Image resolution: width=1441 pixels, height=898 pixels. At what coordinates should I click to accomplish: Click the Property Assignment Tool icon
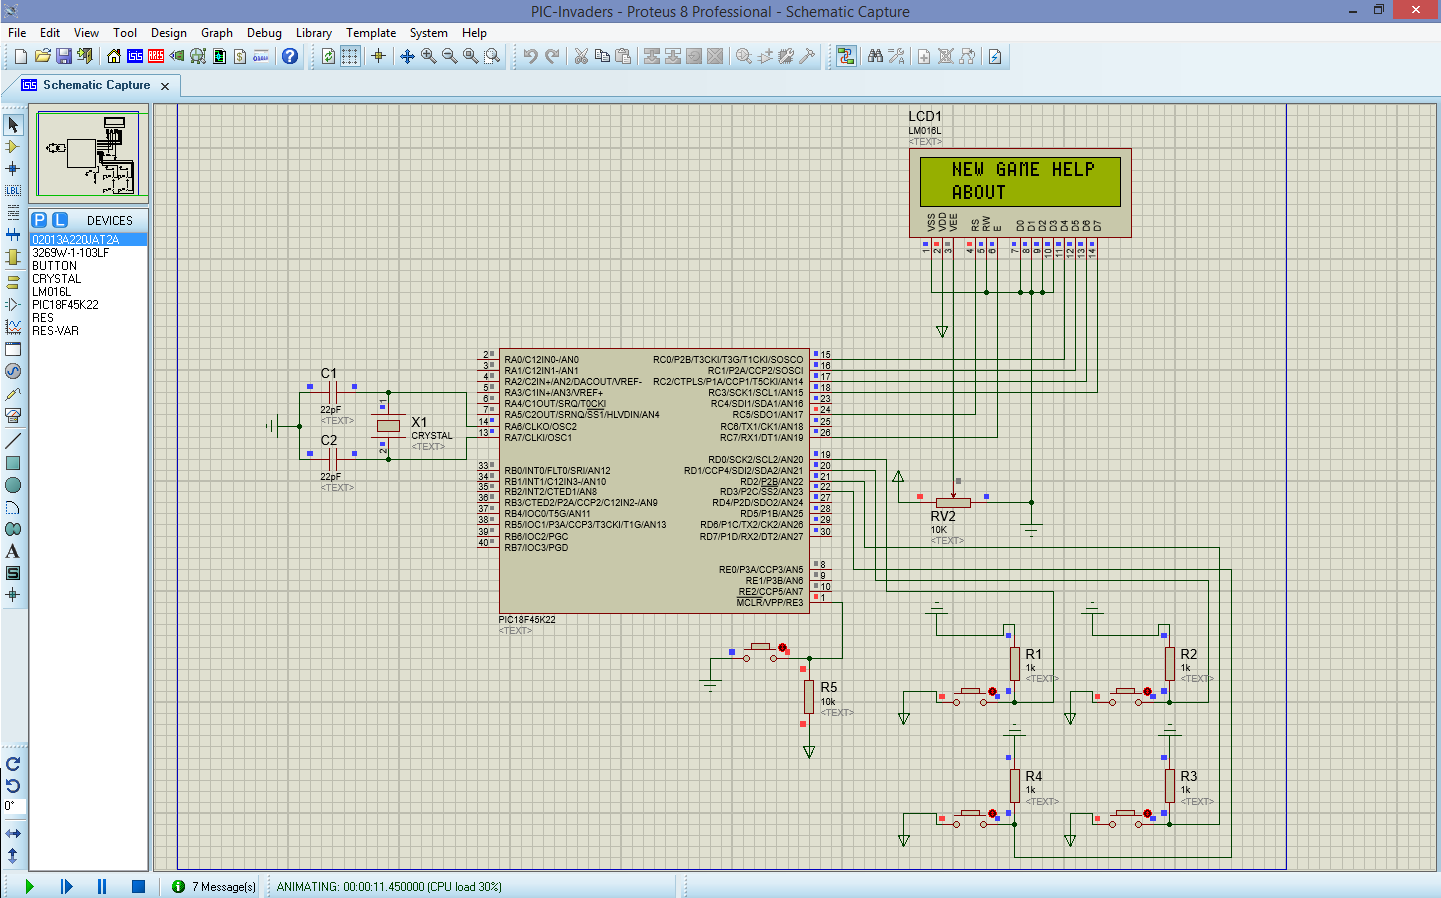pos(896,56)
